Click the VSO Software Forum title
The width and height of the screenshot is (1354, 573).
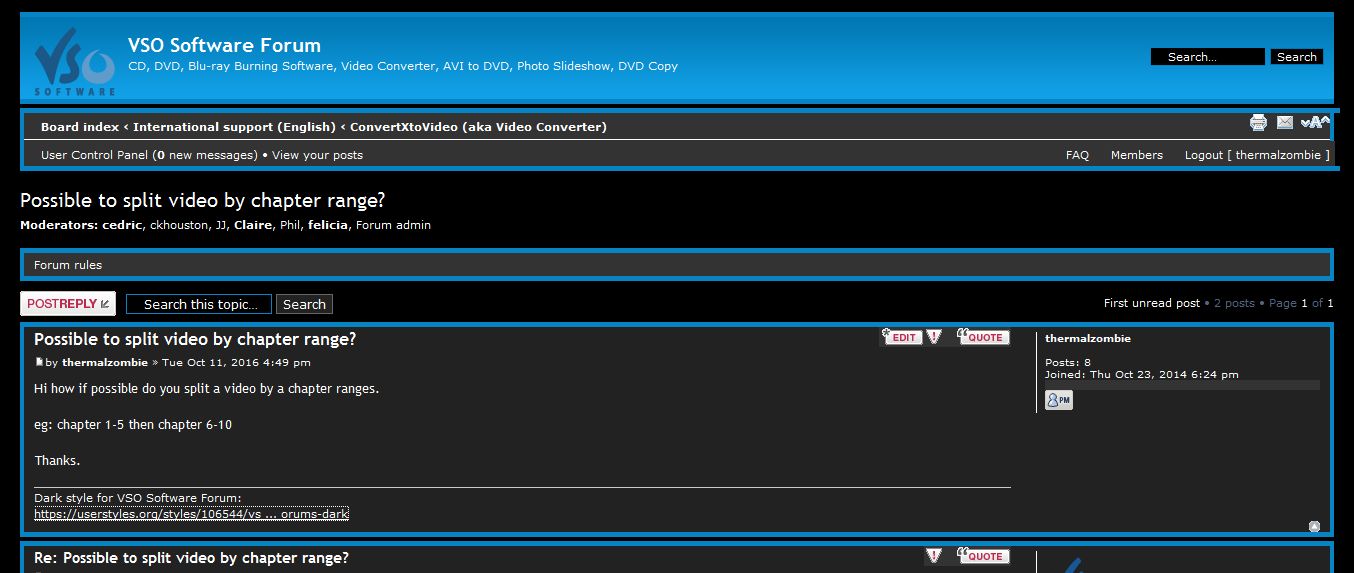(224, 45)
